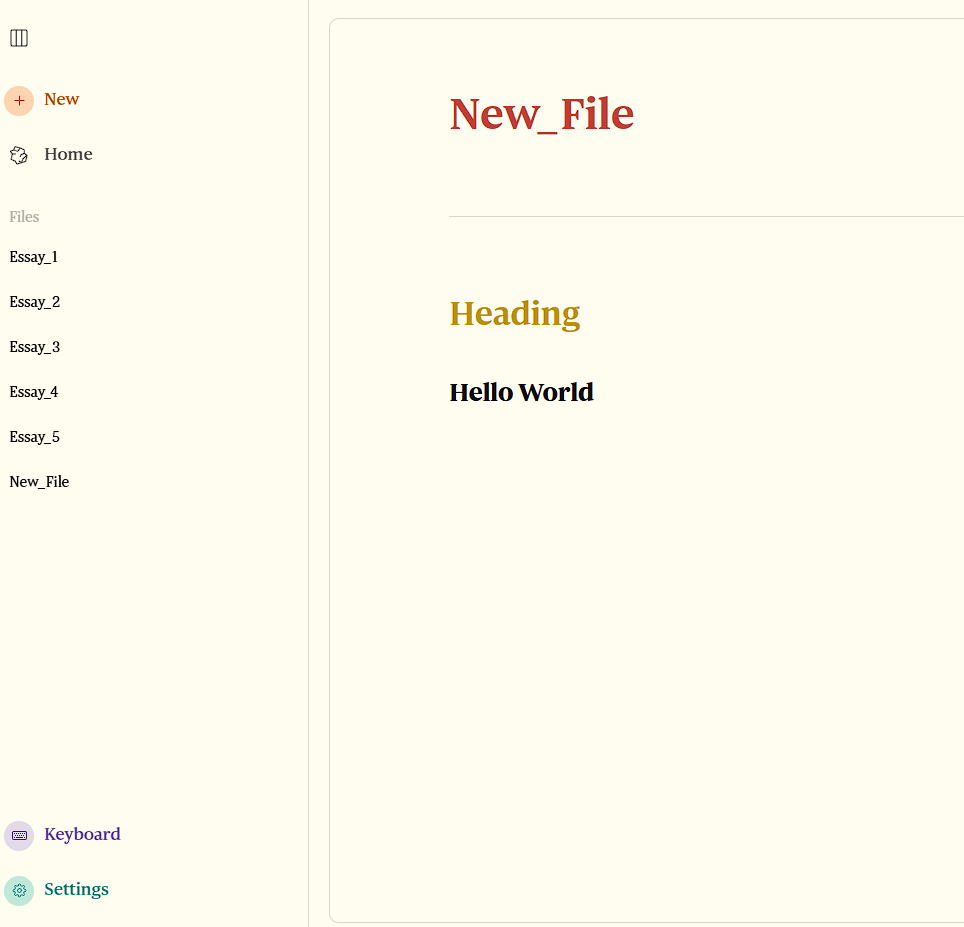Screen dimensions: 964x927
Task: Select Essay_4 in the sidebar
Action: coord(34,392)
